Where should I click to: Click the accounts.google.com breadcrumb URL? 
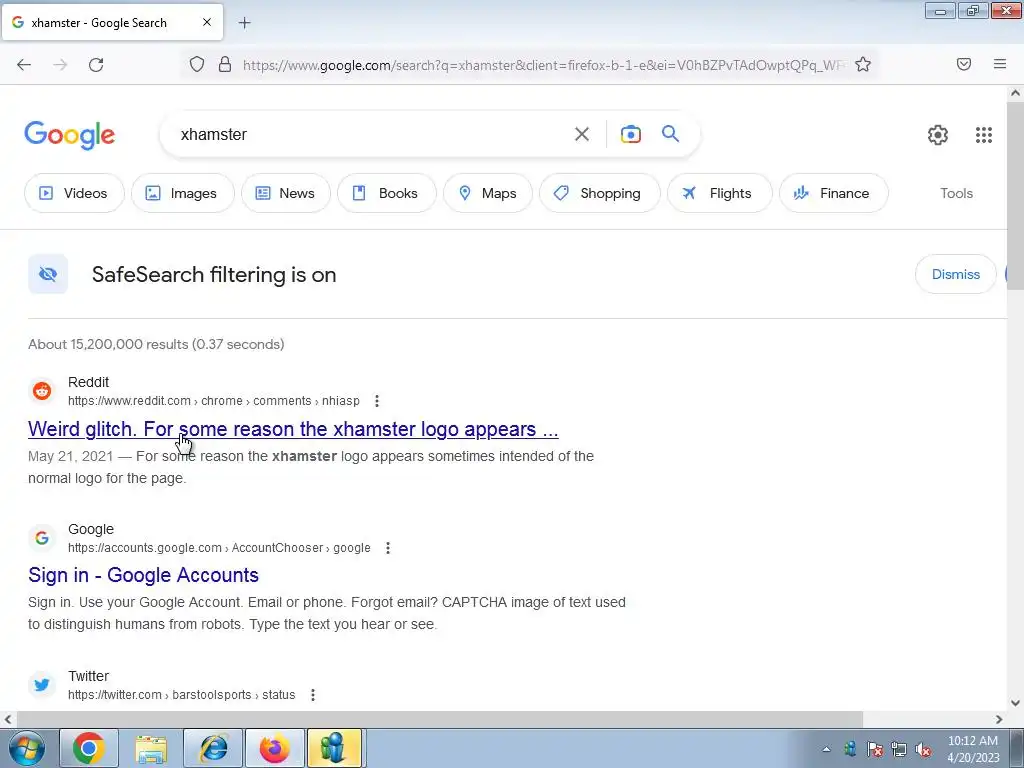(219, 547)
